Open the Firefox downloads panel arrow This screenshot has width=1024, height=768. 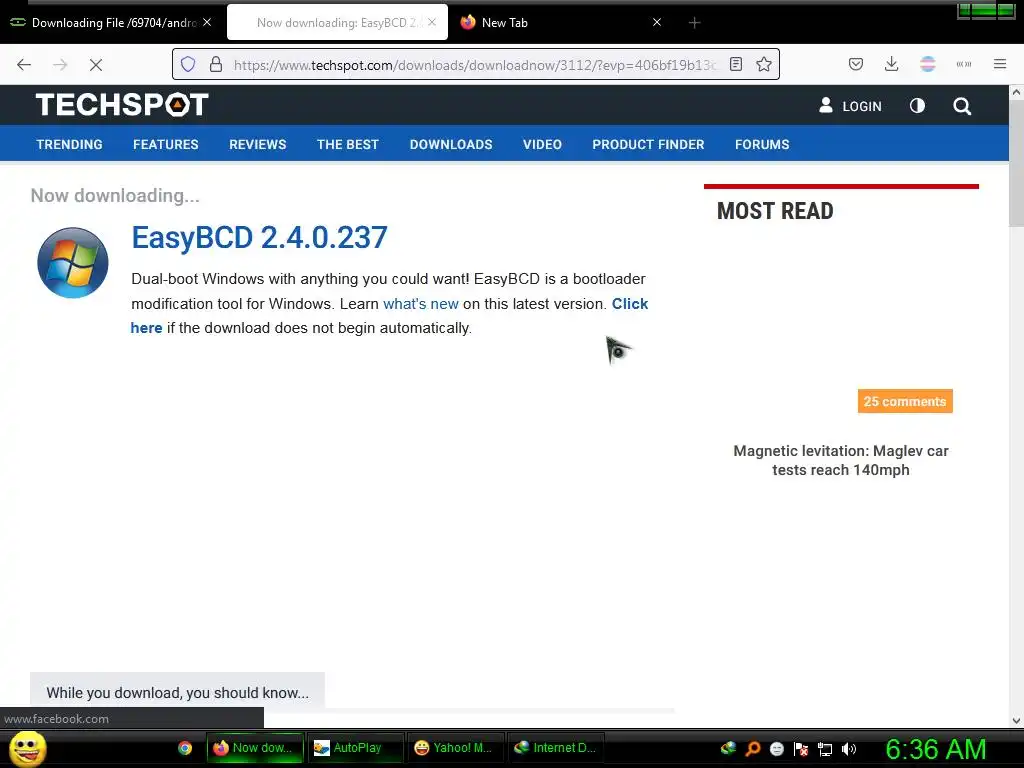click(x=891, y=64)
